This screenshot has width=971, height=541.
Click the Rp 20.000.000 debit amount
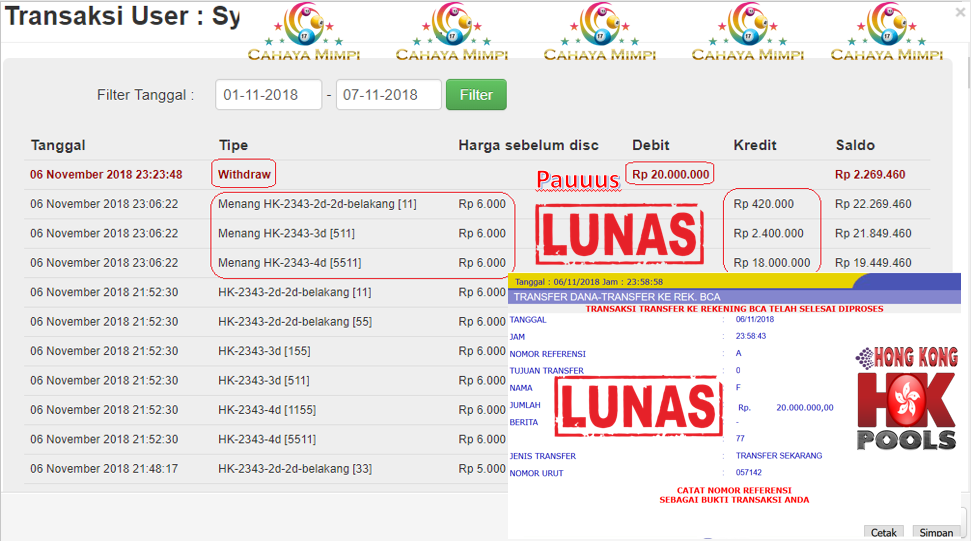coord(670,174)
